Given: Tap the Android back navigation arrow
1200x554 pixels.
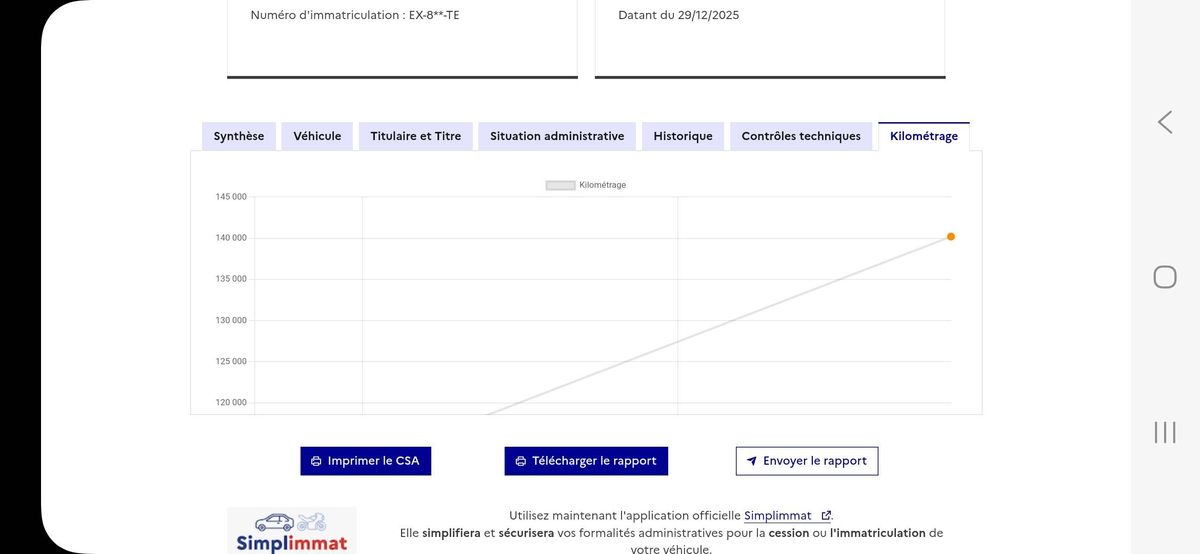Looking at the screenshot, I should (1165, 122).
